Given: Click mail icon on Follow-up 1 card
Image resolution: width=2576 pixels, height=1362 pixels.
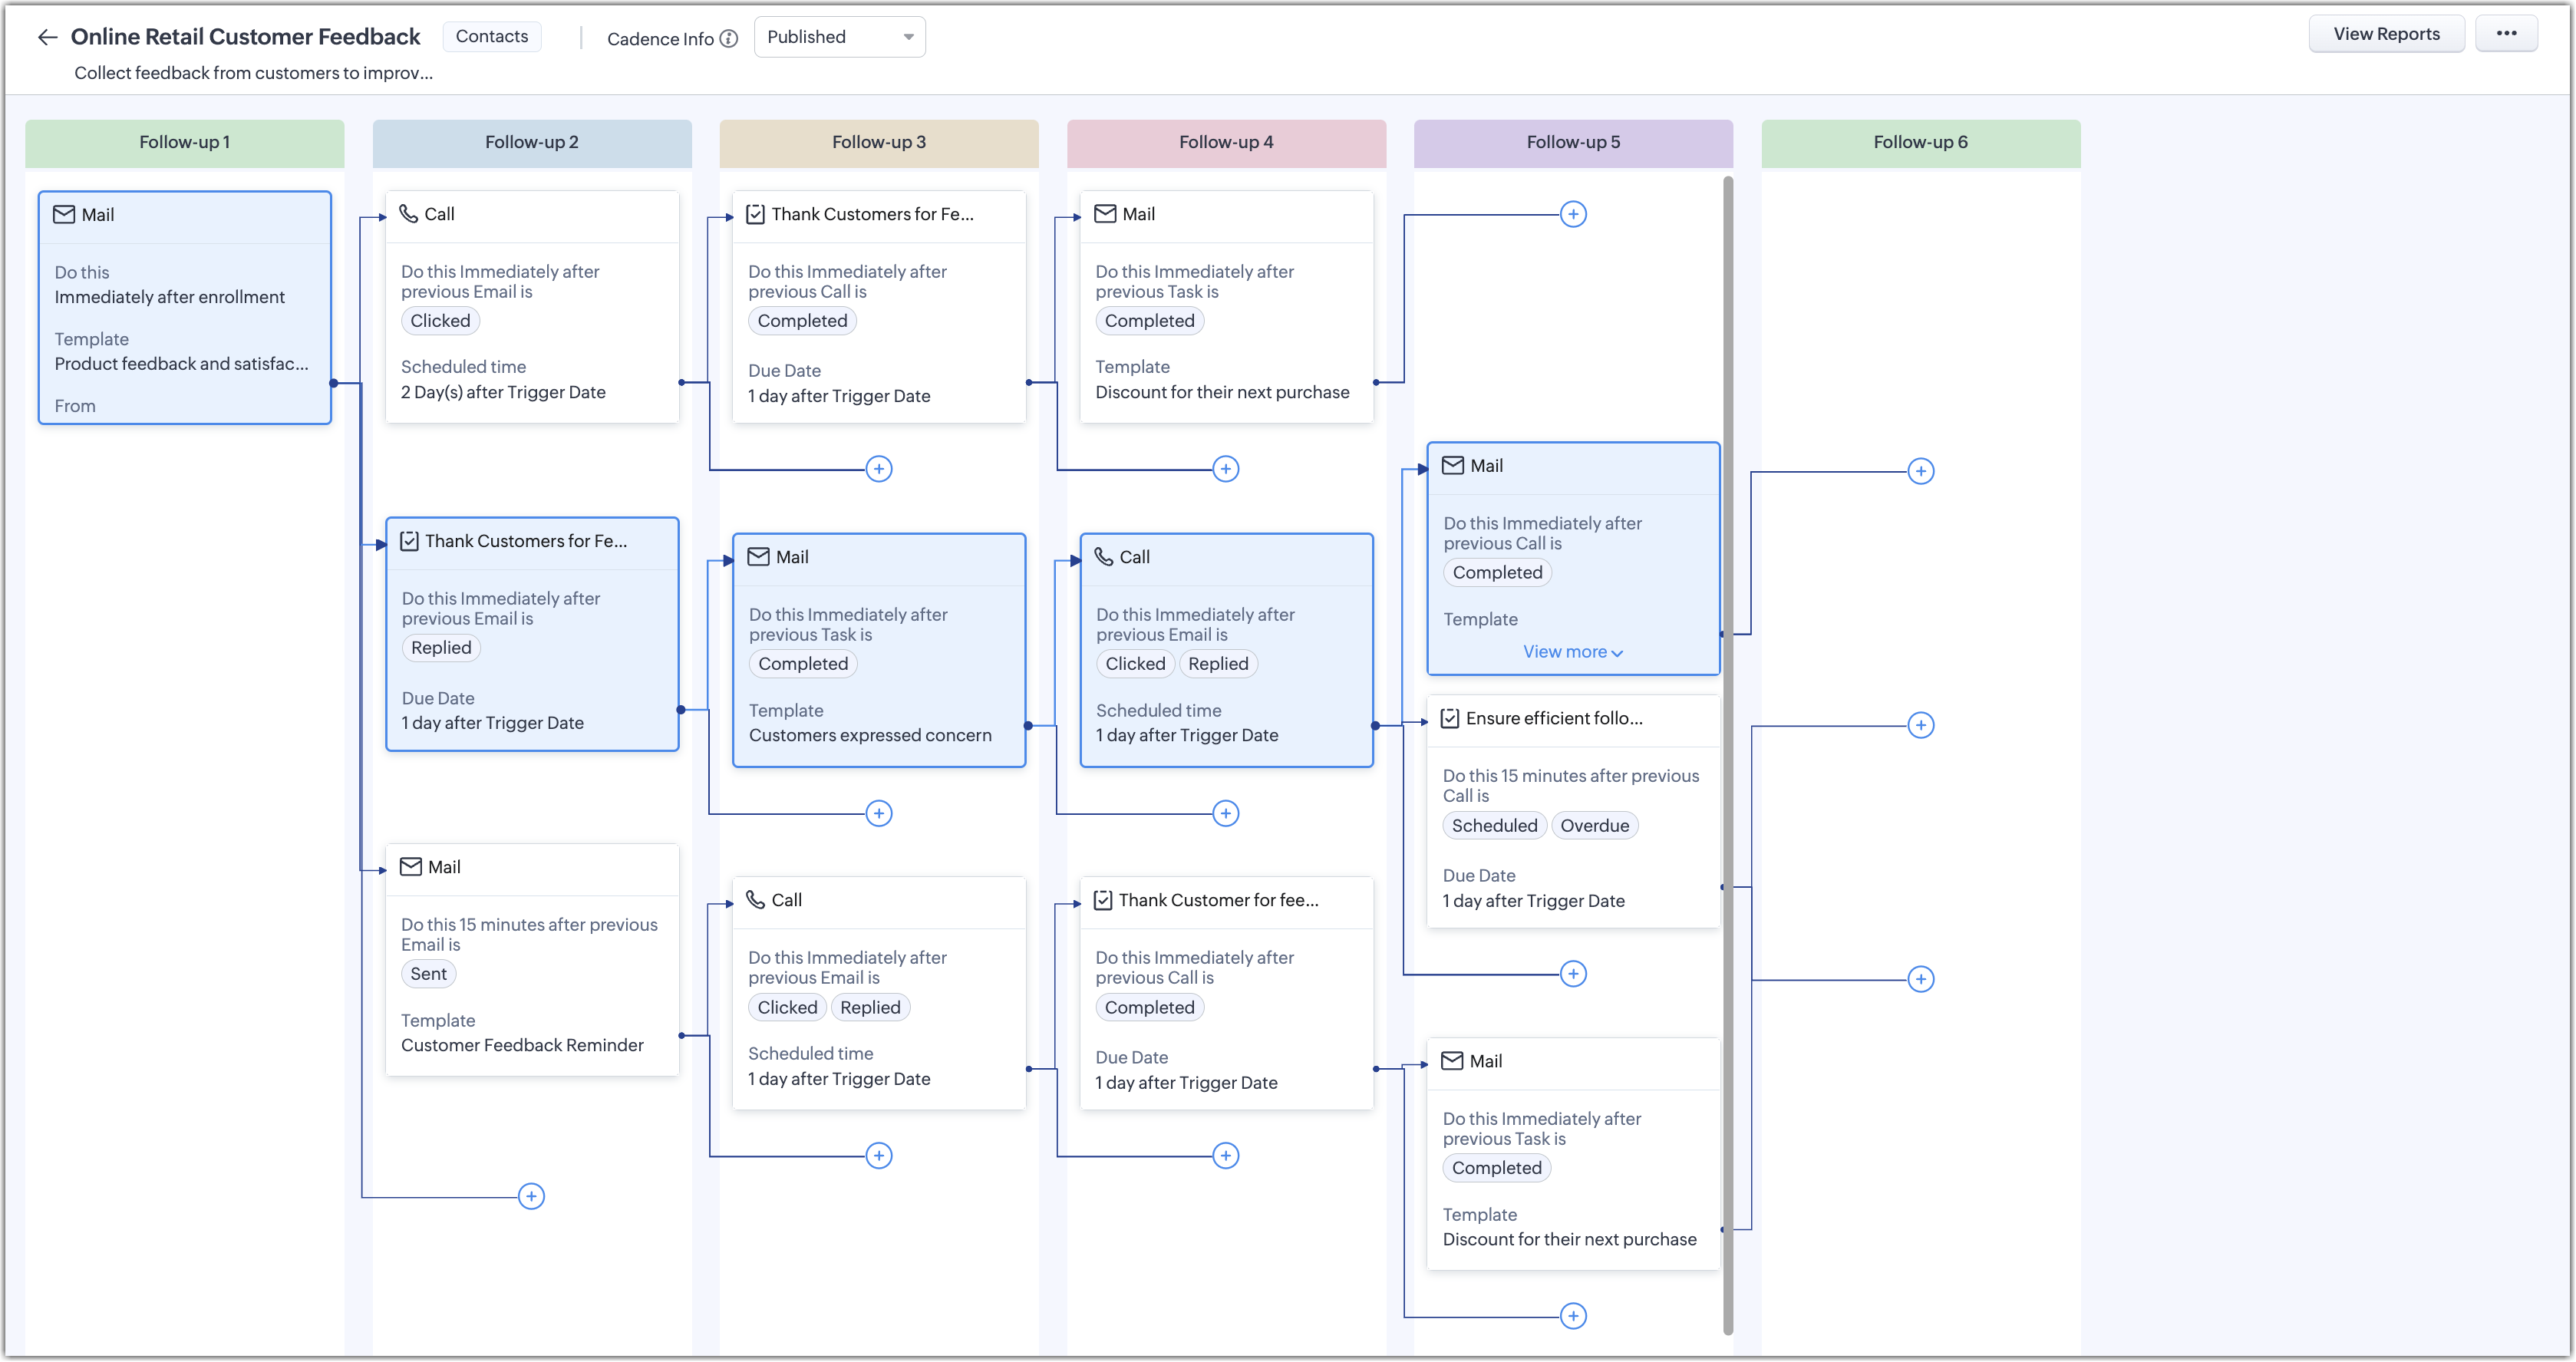Looking at the screenshot, I should pyautogui.click(x=64, y=215).
